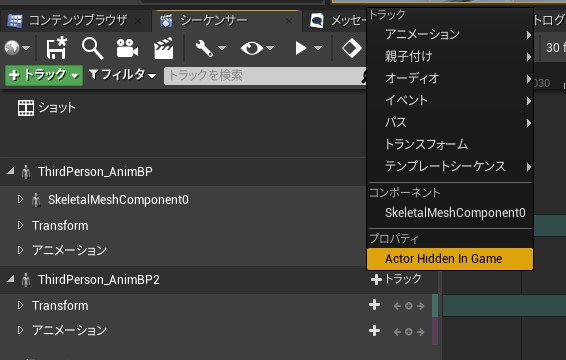
Task: Add key at current time on ThirdPerson_AnimBP2 Transform
Action: click(409, 306)
